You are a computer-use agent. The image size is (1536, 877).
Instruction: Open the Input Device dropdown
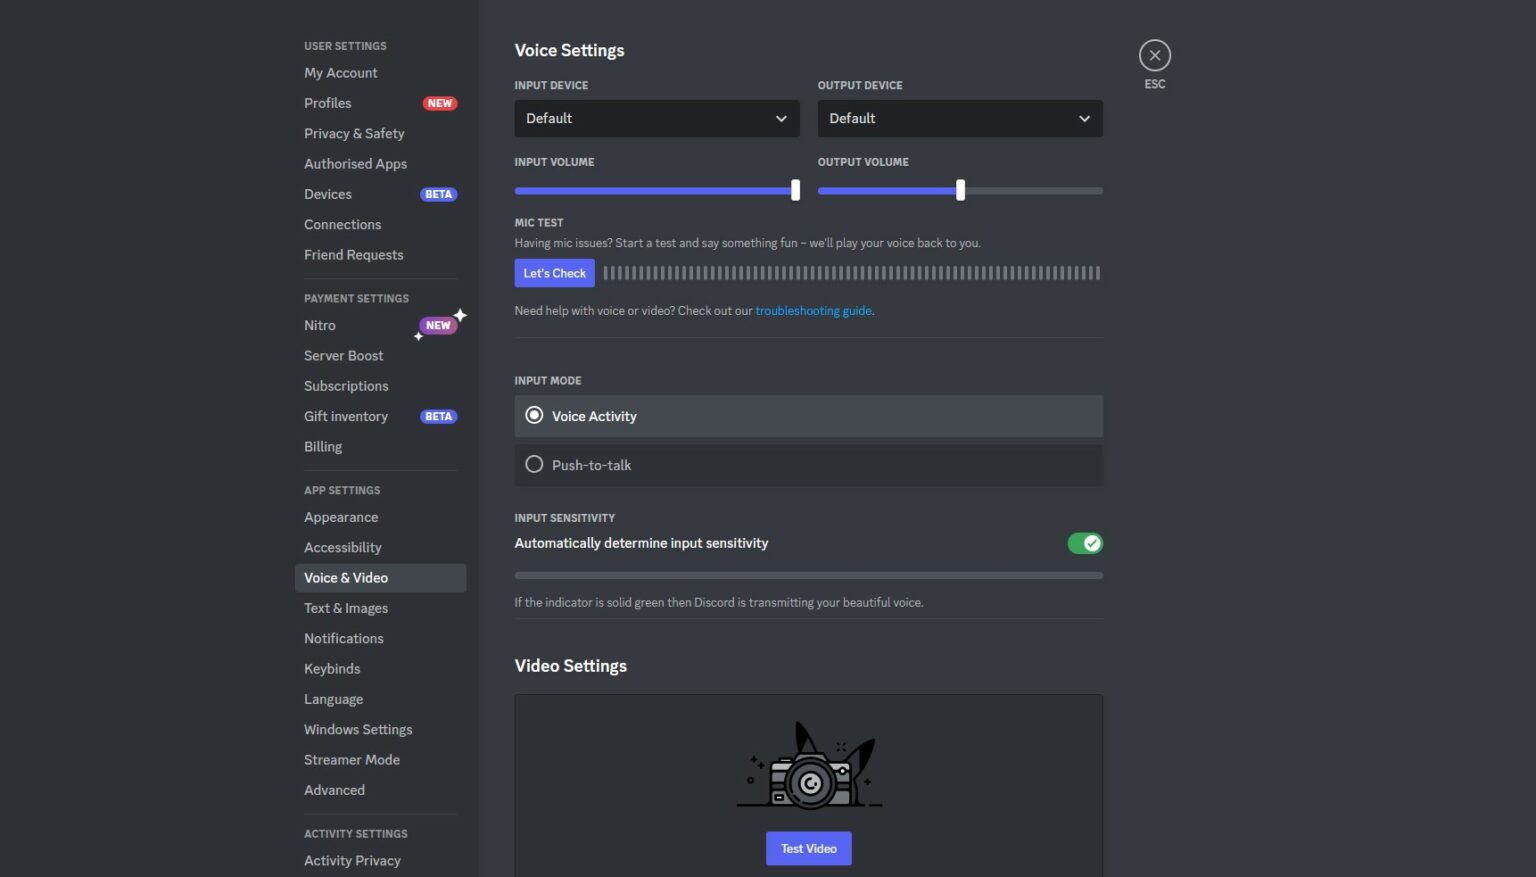coord(656,118)
